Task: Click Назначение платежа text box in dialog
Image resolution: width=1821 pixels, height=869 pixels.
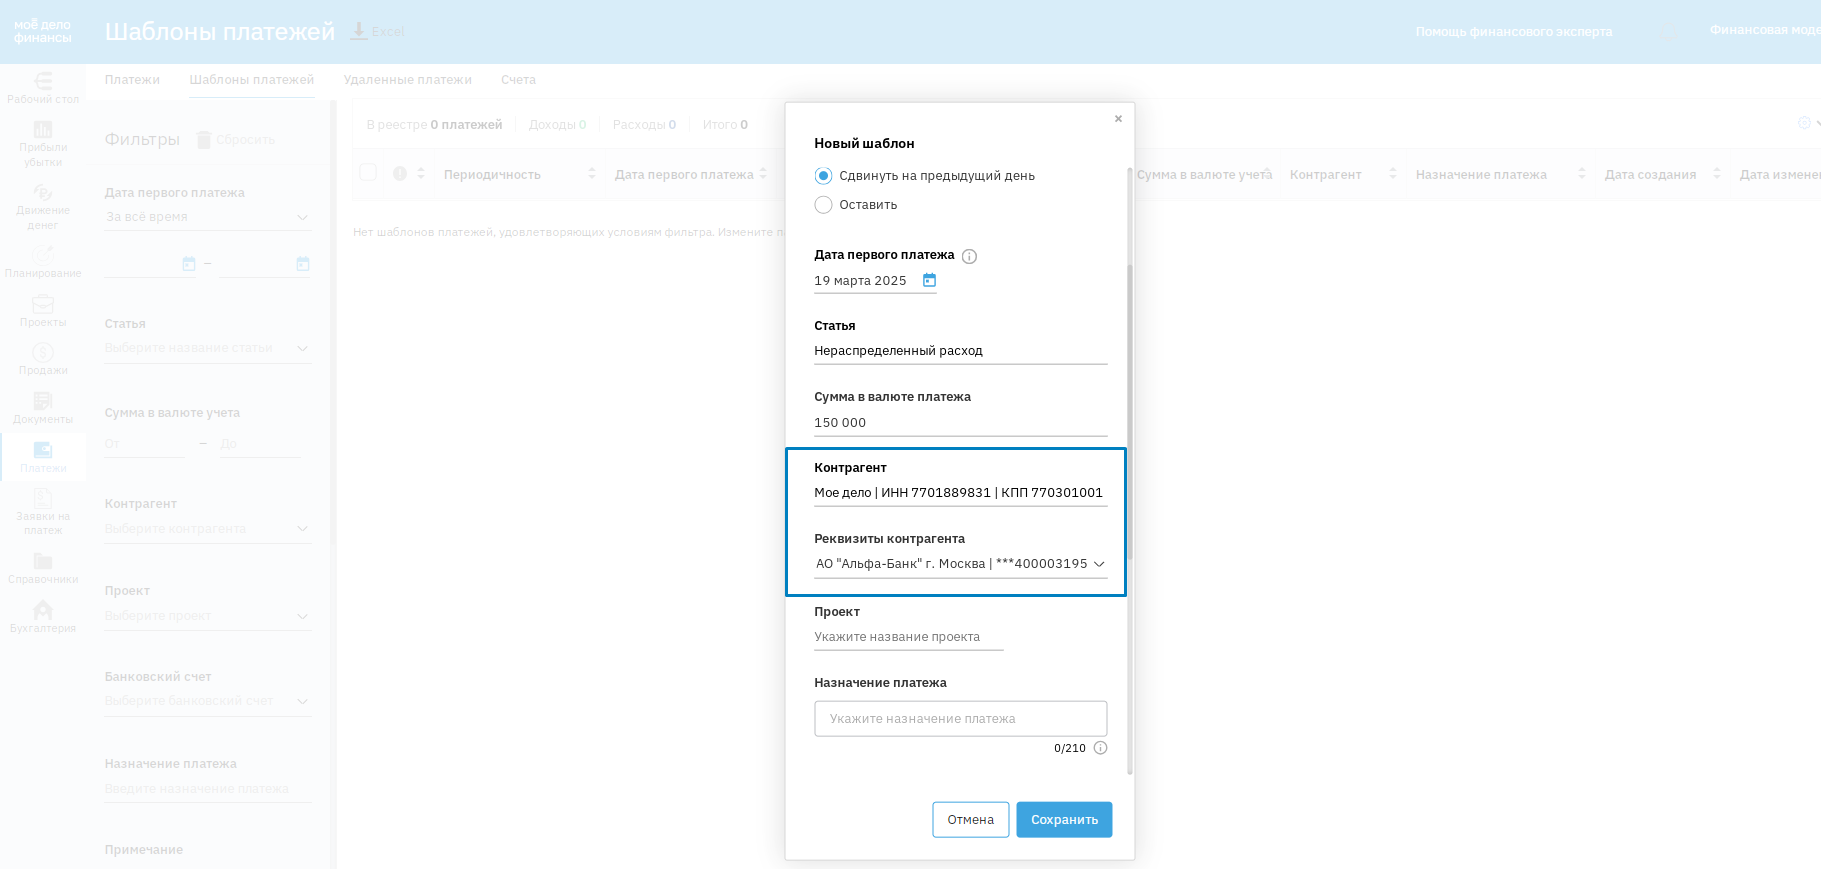Action: pyautogui.click(x=961, y=719)
